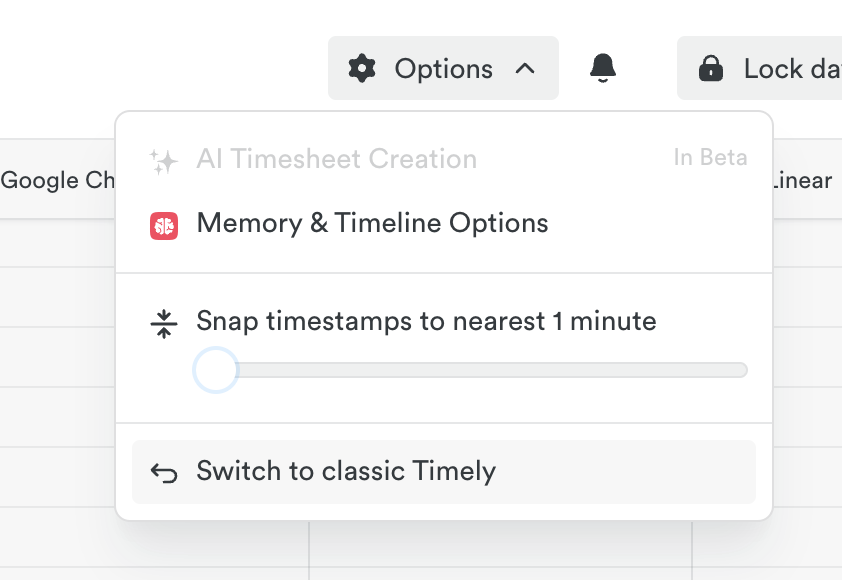
Task: Click the padlock icon on Lock day
Action: [711, 68]
